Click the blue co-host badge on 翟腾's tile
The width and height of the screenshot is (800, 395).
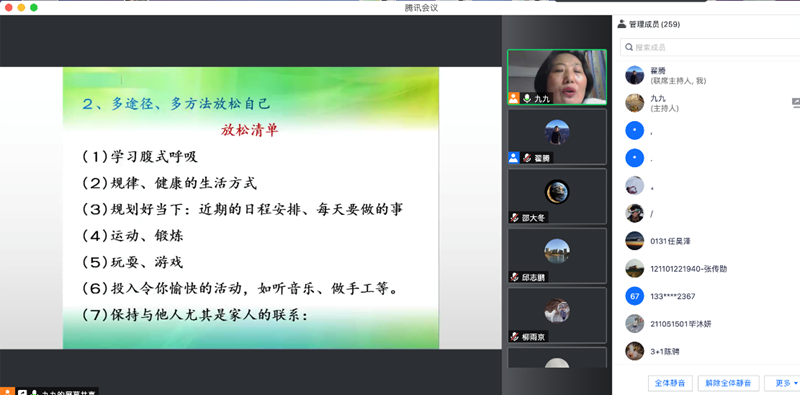pyautogui.click(x=514, y=158)
